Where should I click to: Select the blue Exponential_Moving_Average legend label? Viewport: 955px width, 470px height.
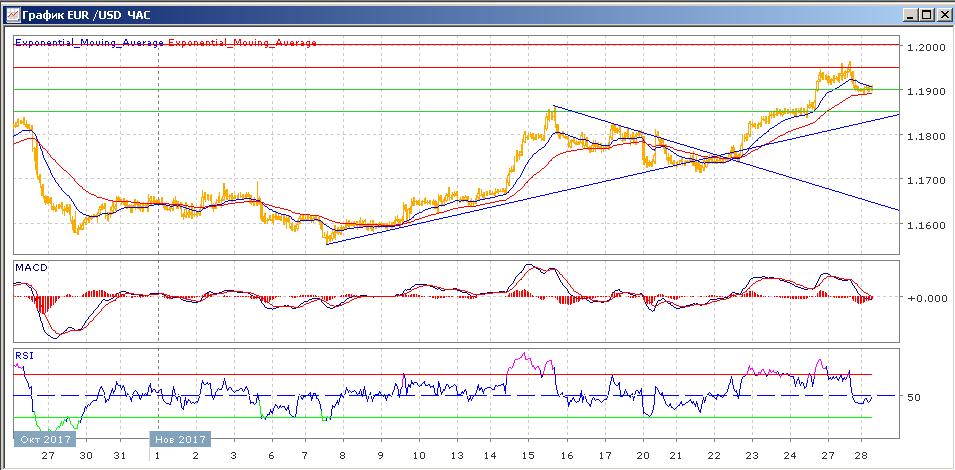(89, 43)
